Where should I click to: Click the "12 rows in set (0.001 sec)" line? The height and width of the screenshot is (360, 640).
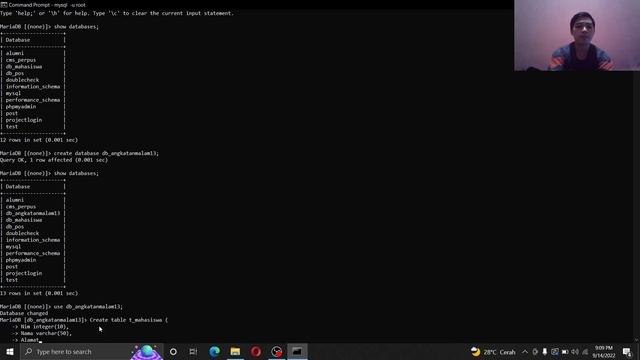click(39, 140)
